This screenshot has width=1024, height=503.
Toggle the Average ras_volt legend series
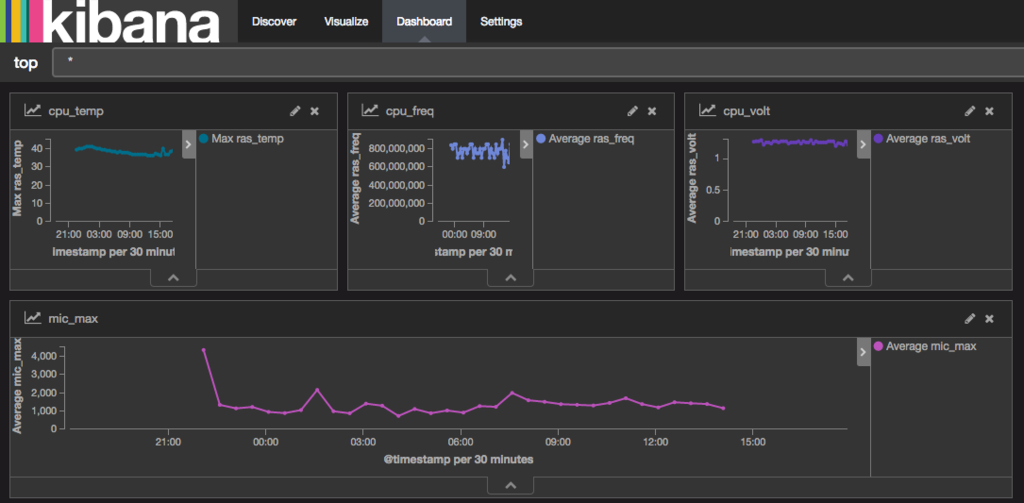click(x=927, y=139)
